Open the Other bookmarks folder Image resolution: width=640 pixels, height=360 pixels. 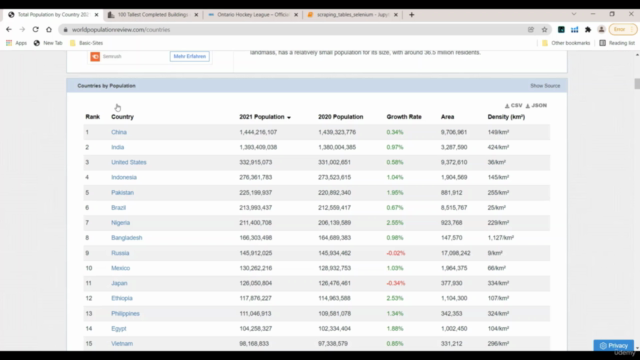point(566,43)
